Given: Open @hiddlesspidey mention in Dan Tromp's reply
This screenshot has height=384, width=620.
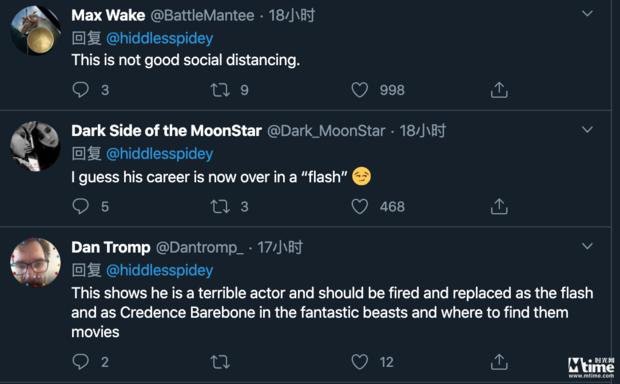Looking at the screenshot, I should (160, 271).
